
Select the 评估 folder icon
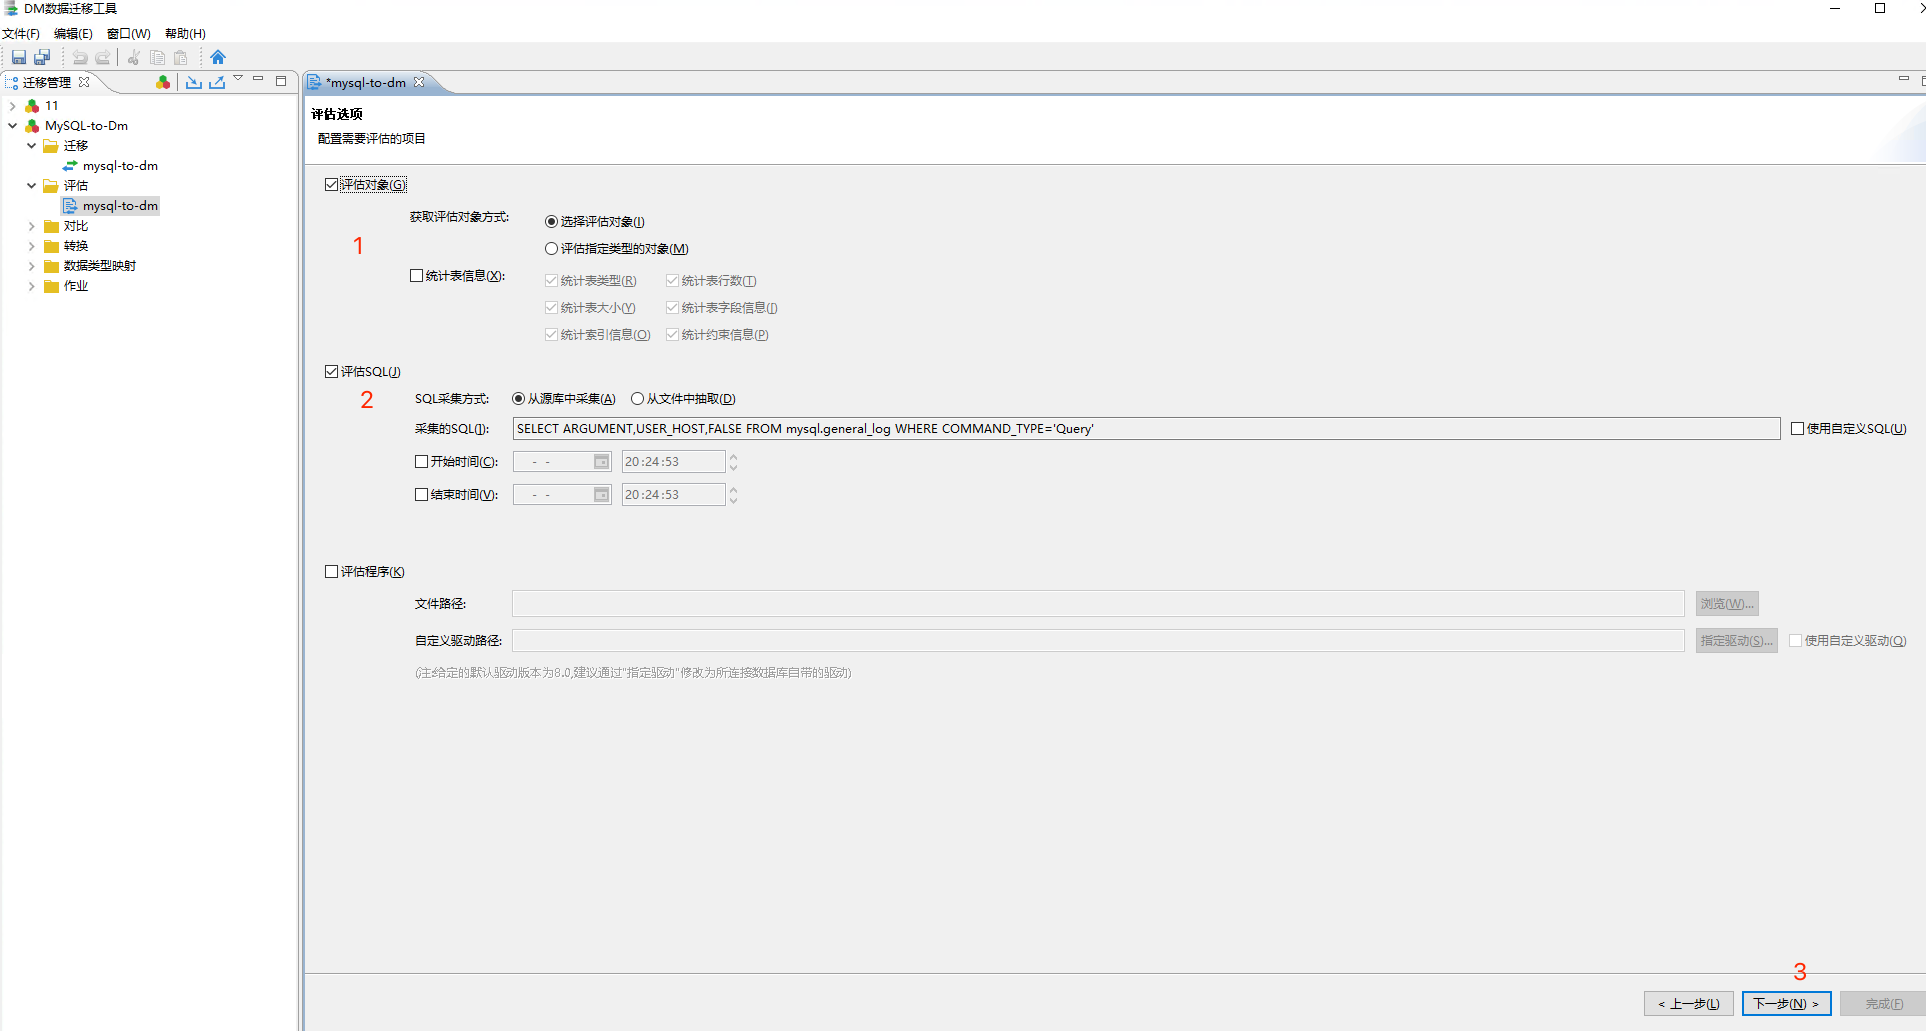click(51, 185)
